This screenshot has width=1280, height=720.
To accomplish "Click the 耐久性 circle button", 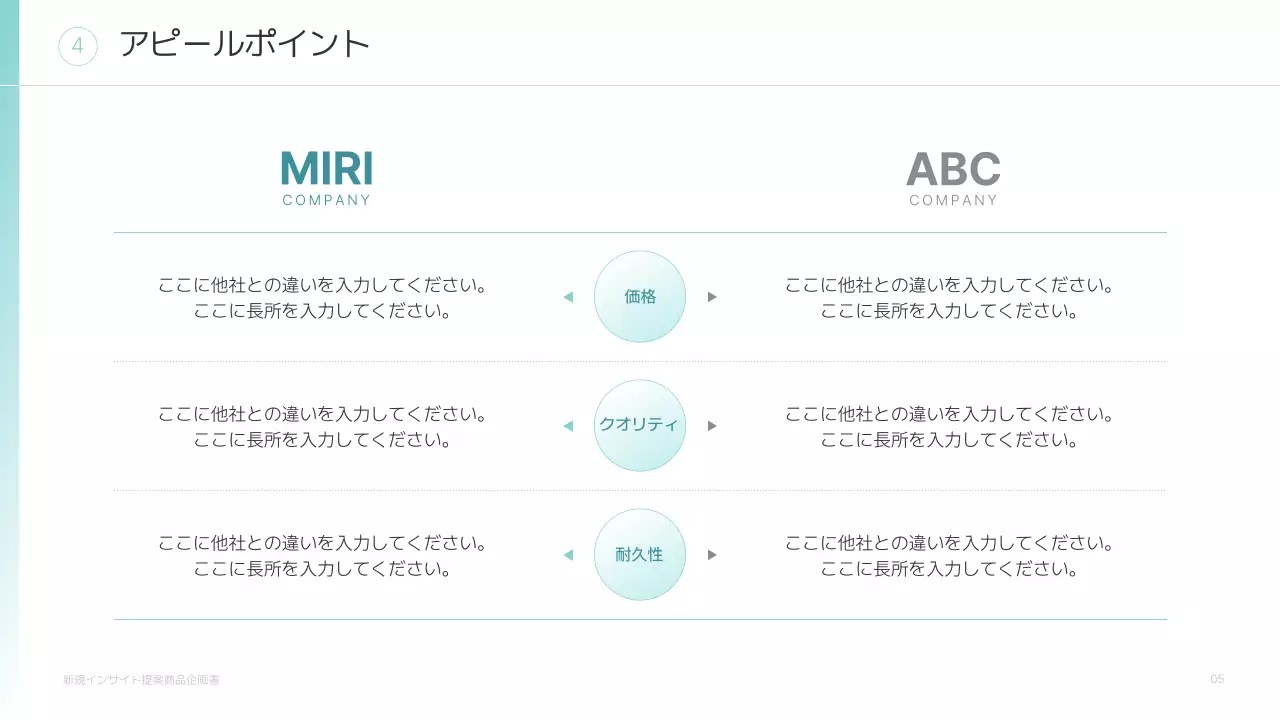I will tap(640, 555).
